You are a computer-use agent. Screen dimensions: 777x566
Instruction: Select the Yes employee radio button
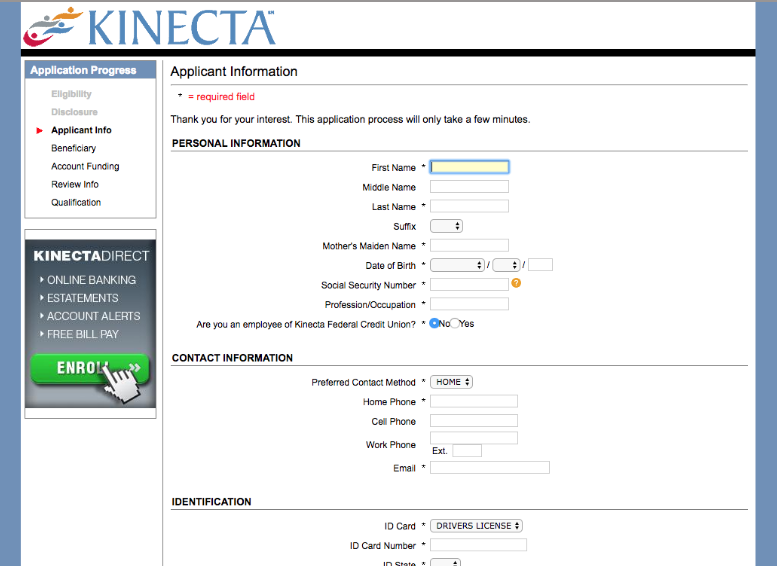(x=454, y=323)
